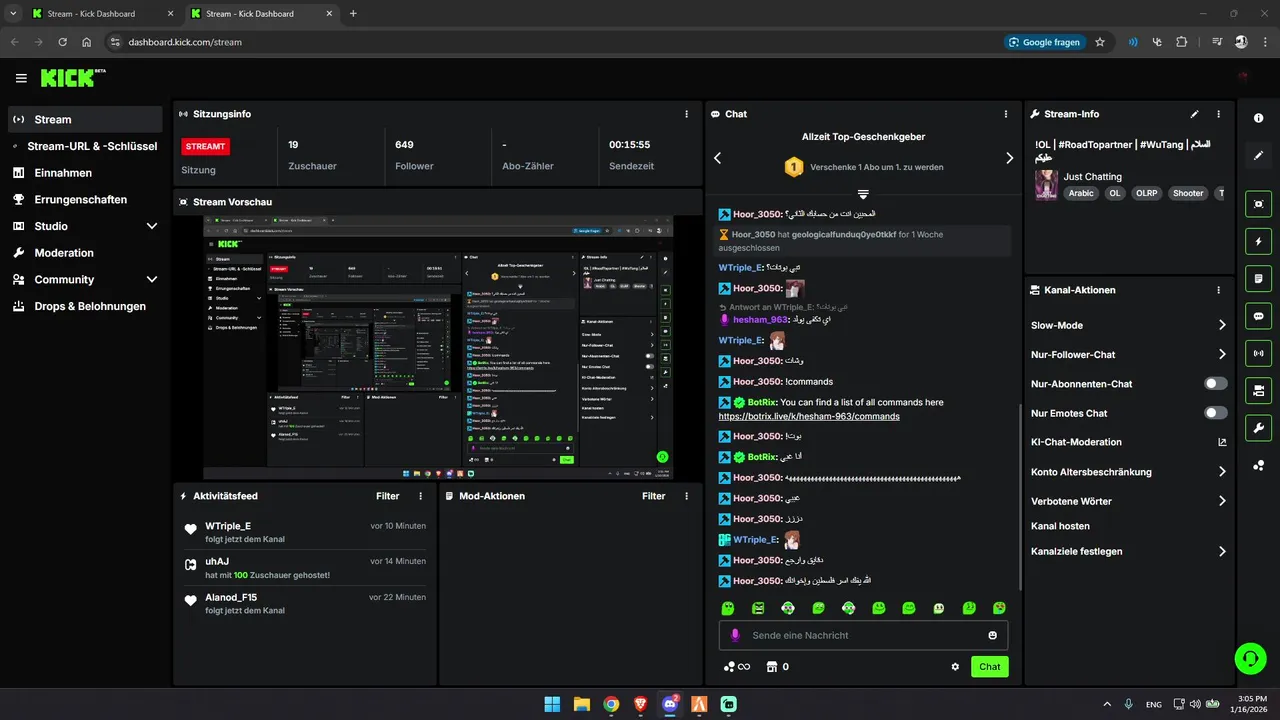This screenshot has height=720, width=1280.
Task: Open Chat panel three-dot options menu
Action: 1005,114
